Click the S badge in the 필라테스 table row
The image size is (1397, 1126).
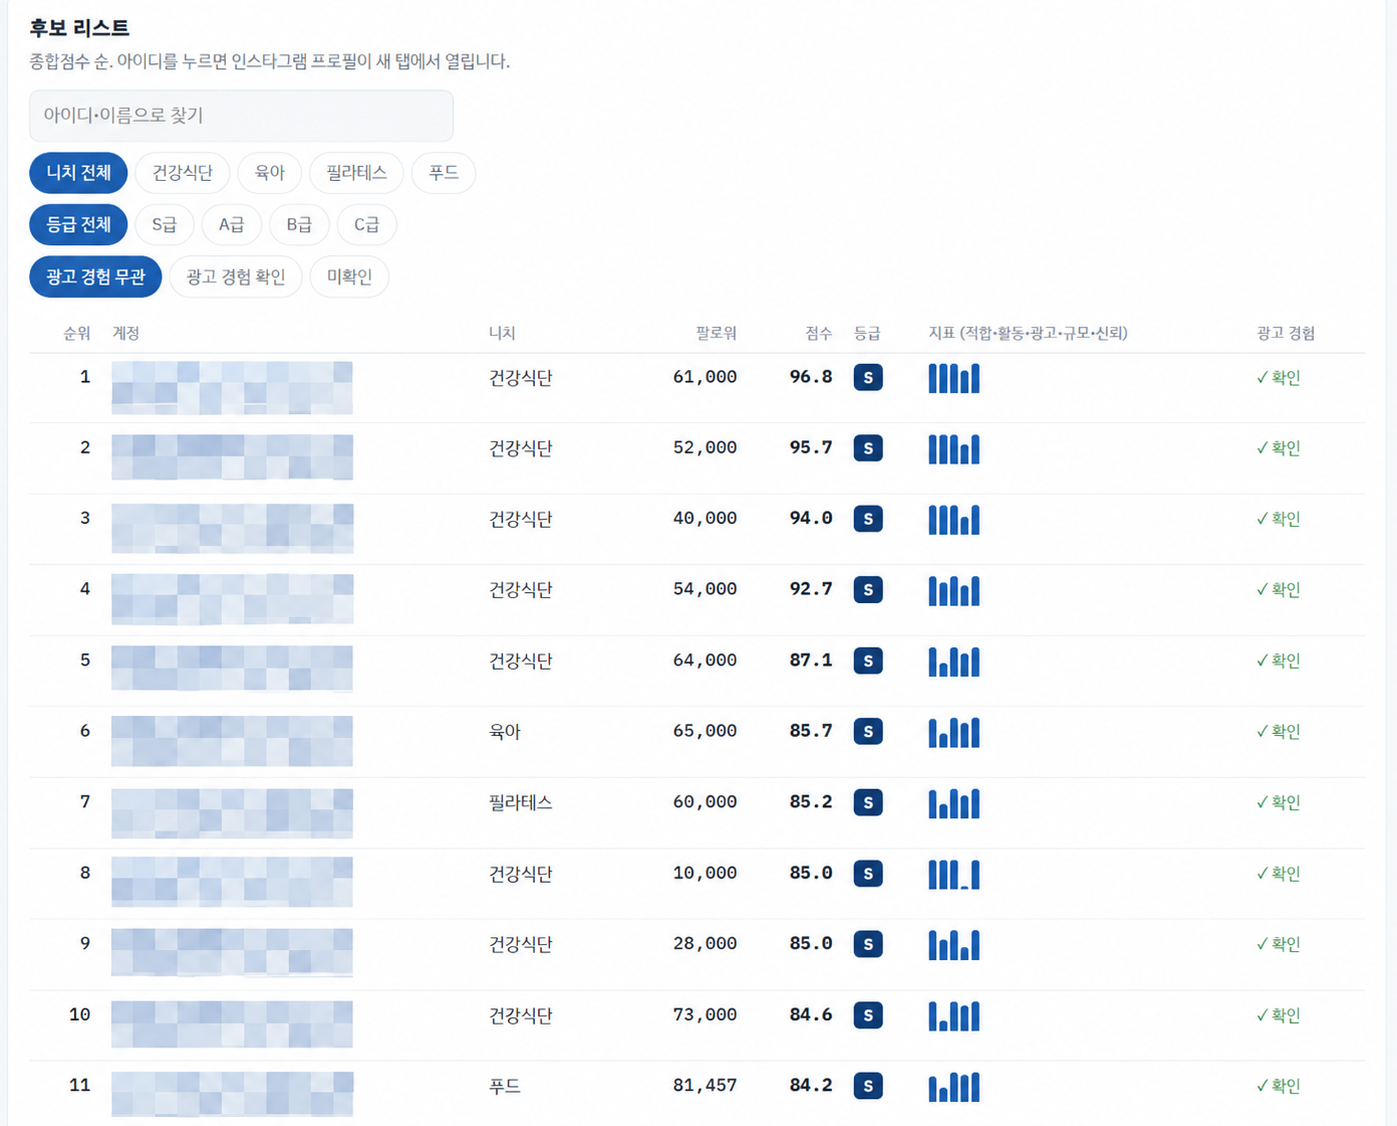[x=868, y=803]
